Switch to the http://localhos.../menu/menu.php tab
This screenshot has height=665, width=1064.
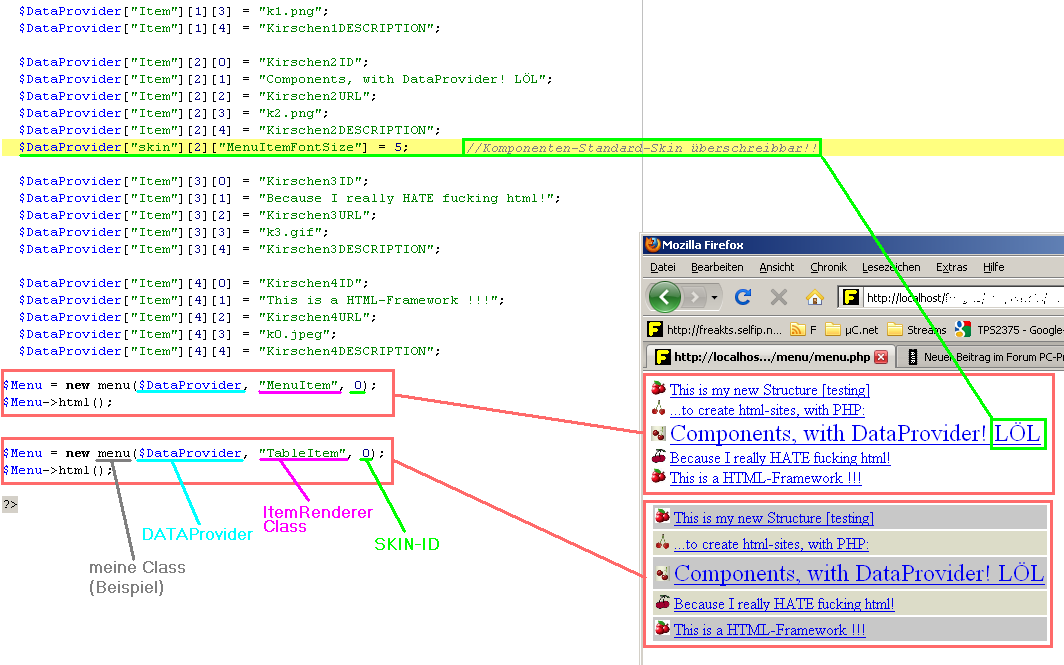point(770,357)
